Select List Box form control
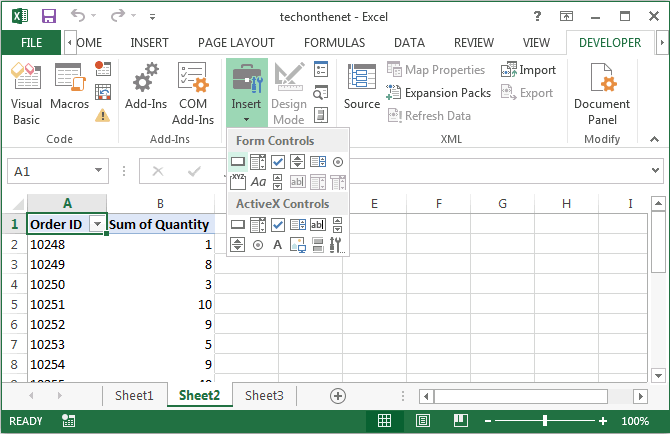The height and width of the screenshot is (434, 670). pos(317,162)
